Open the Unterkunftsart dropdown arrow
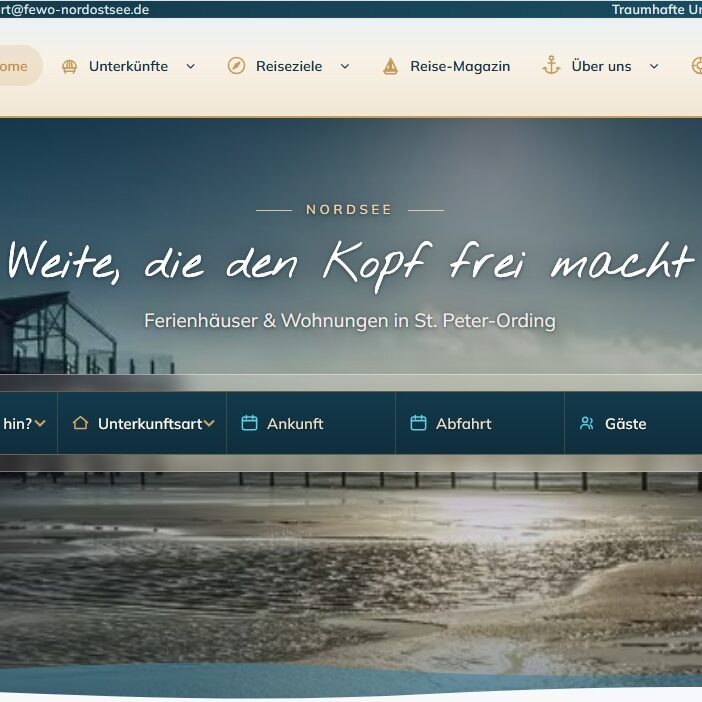Image resolution: width=702 pixels, height=702 pixels. point(209,423)
